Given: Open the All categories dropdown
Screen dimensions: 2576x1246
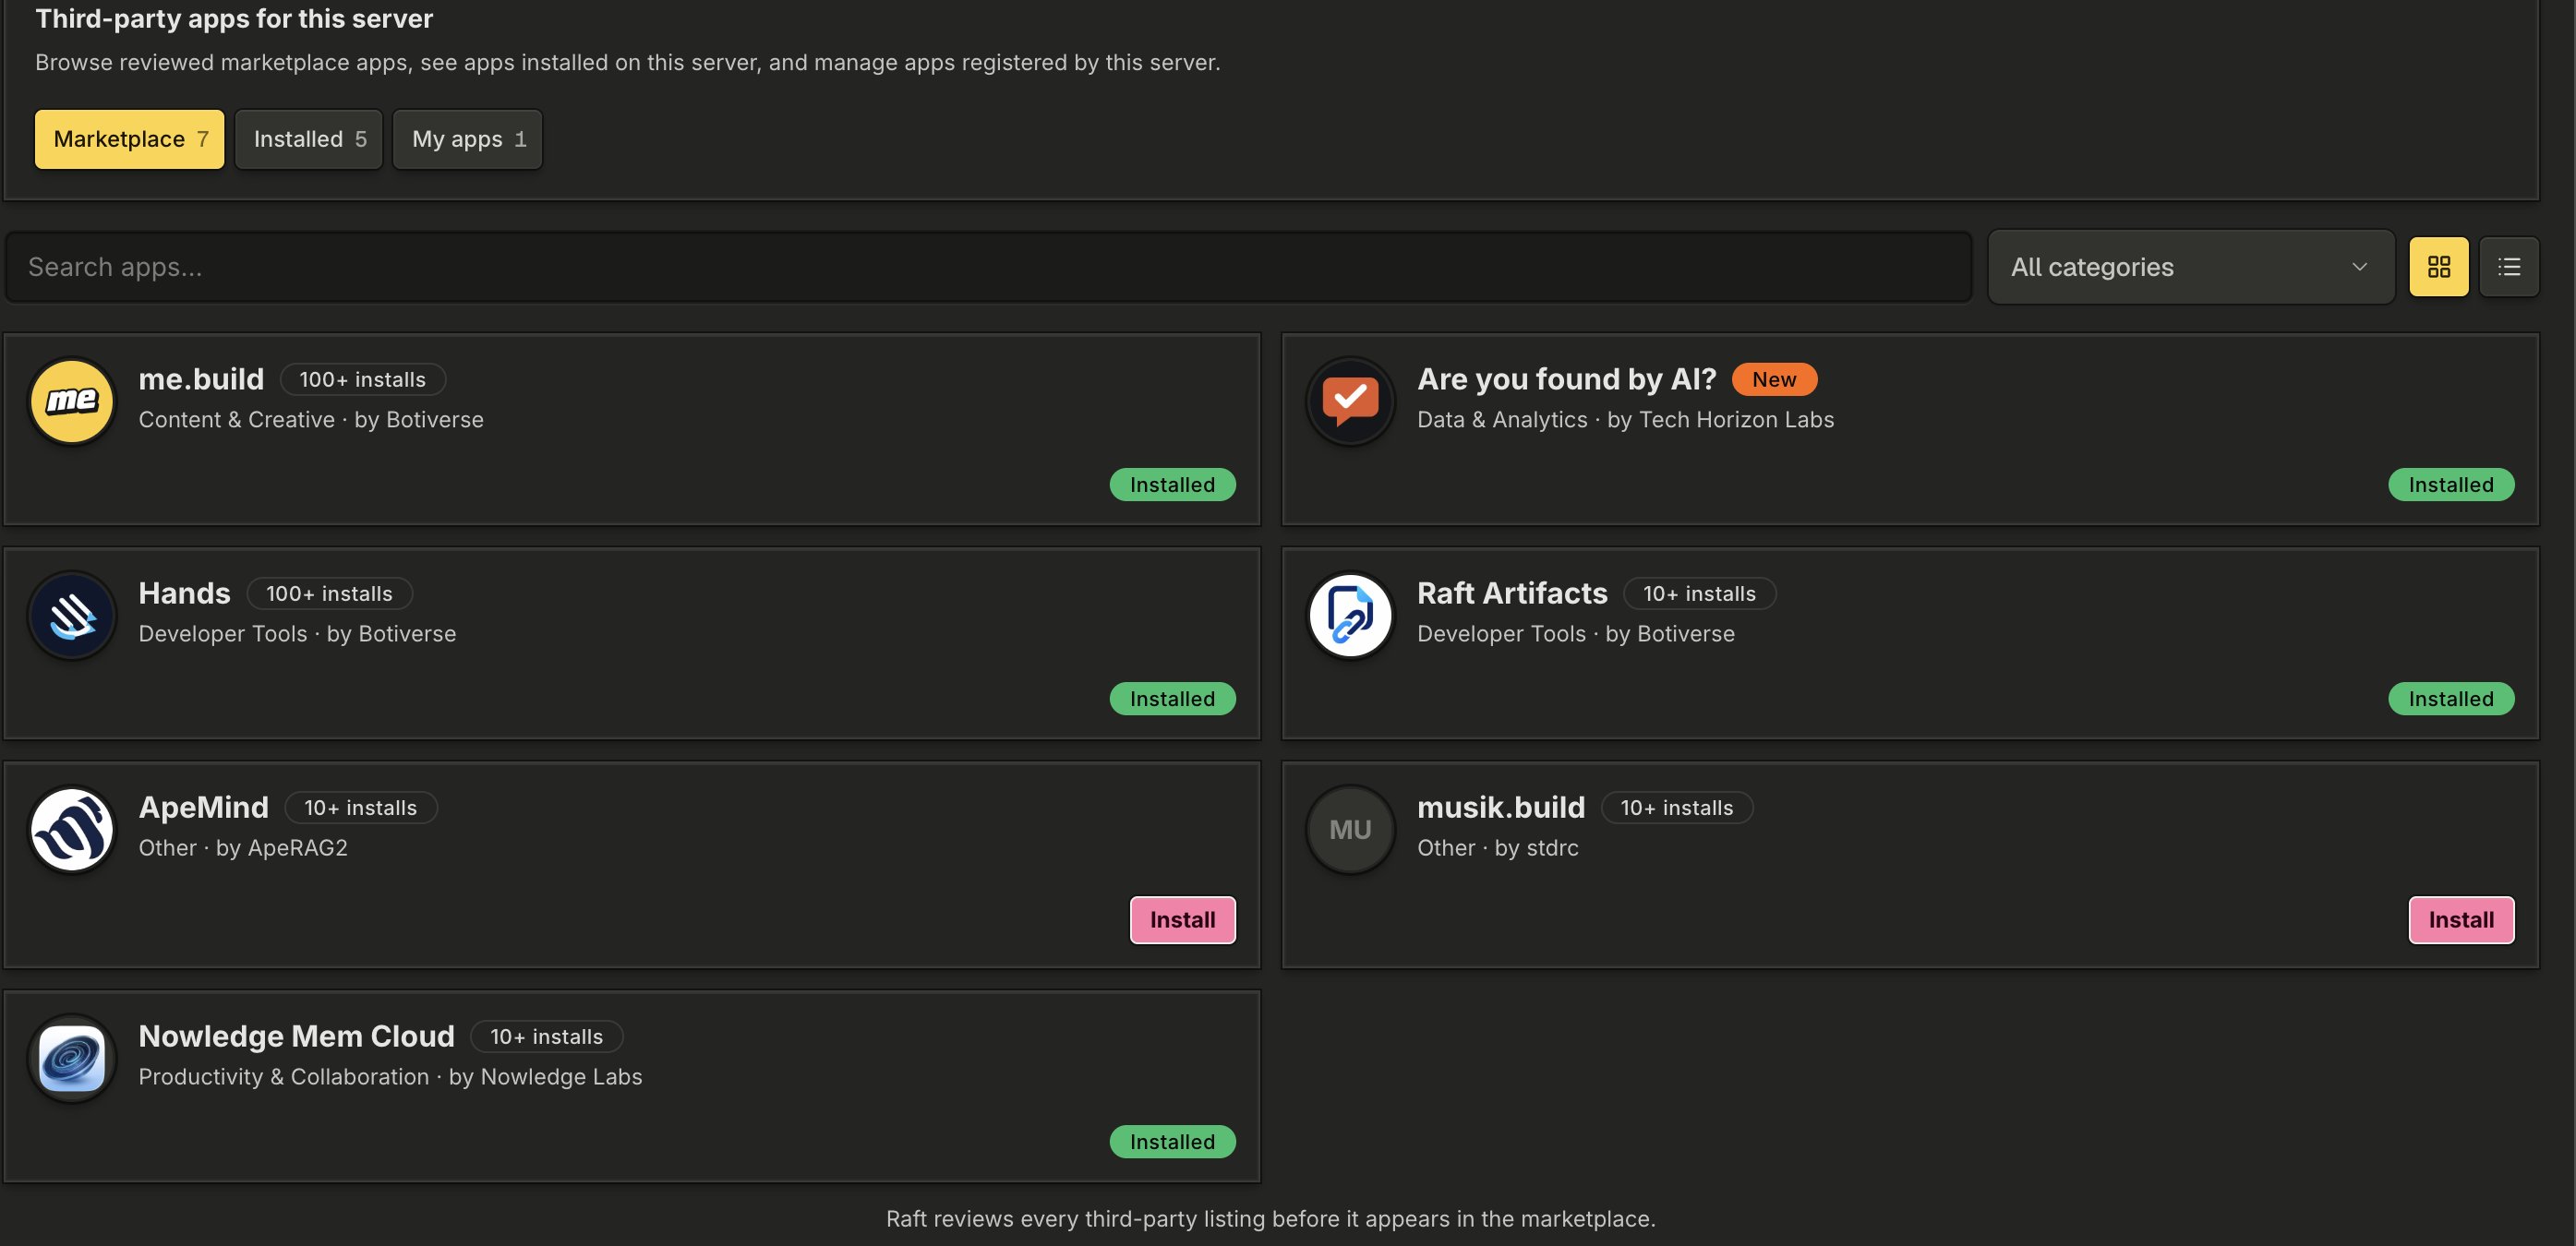Looking at the screenshot, I should pyautogui.click(x=2190, y=266).
